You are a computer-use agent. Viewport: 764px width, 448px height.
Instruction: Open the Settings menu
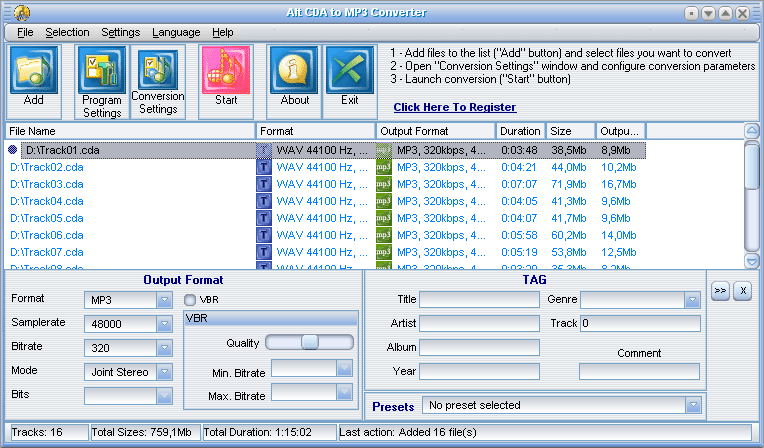pyautogui.click(x=121, y=32)
